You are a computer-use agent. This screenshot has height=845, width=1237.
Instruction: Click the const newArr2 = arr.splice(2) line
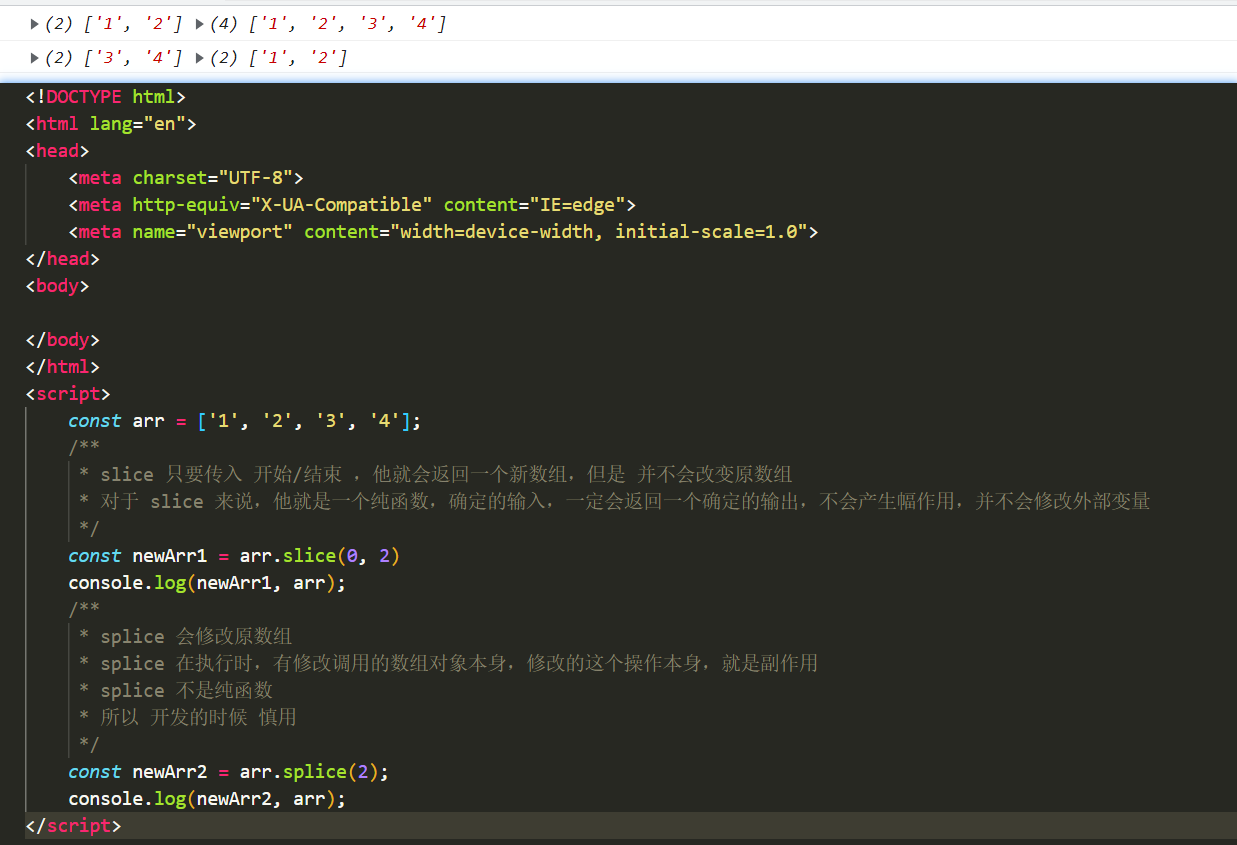[x=228, y=772]
